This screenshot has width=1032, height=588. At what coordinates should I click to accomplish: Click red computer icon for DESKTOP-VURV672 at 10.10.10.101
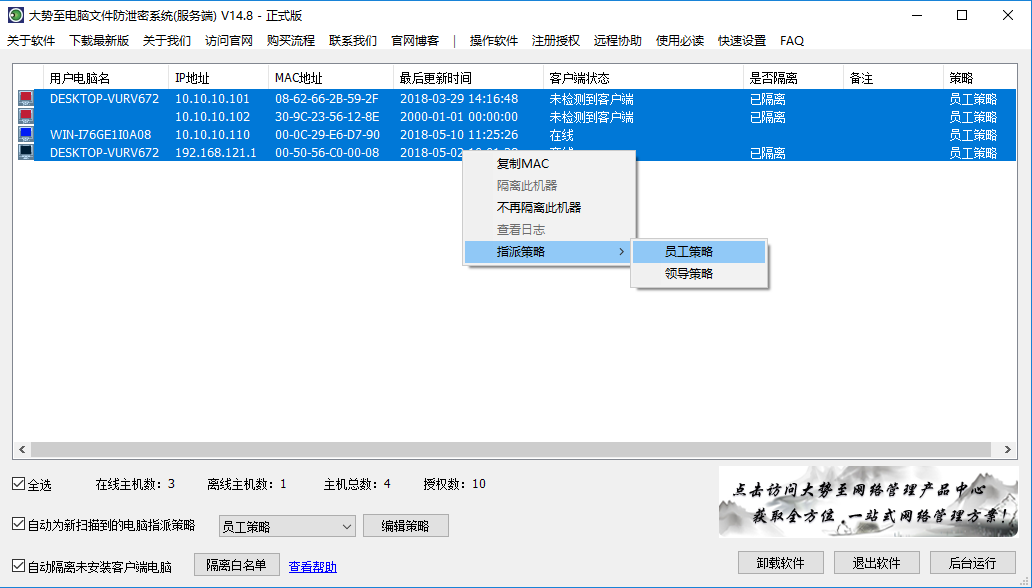coord(25,98)
